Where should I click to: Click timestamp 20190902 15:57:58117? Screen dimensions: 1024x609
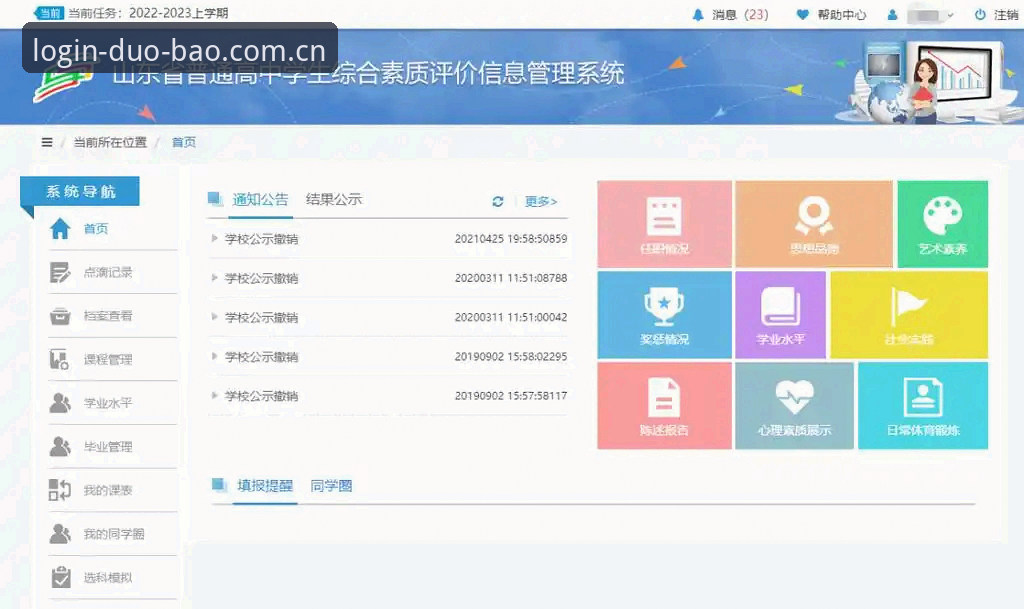pyautogui.click(x=511, y=396)
